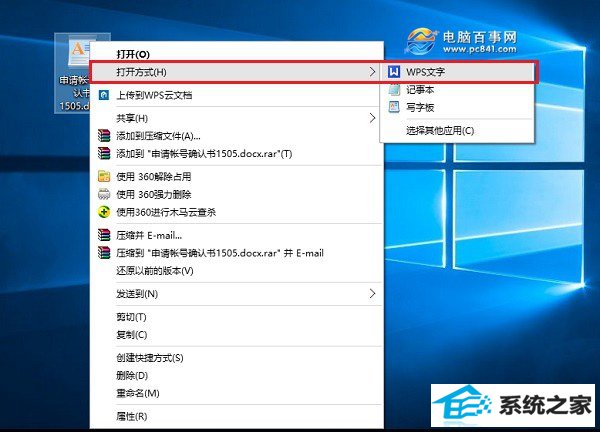Click the green 360木马云查杀 icon

point(104,212)
